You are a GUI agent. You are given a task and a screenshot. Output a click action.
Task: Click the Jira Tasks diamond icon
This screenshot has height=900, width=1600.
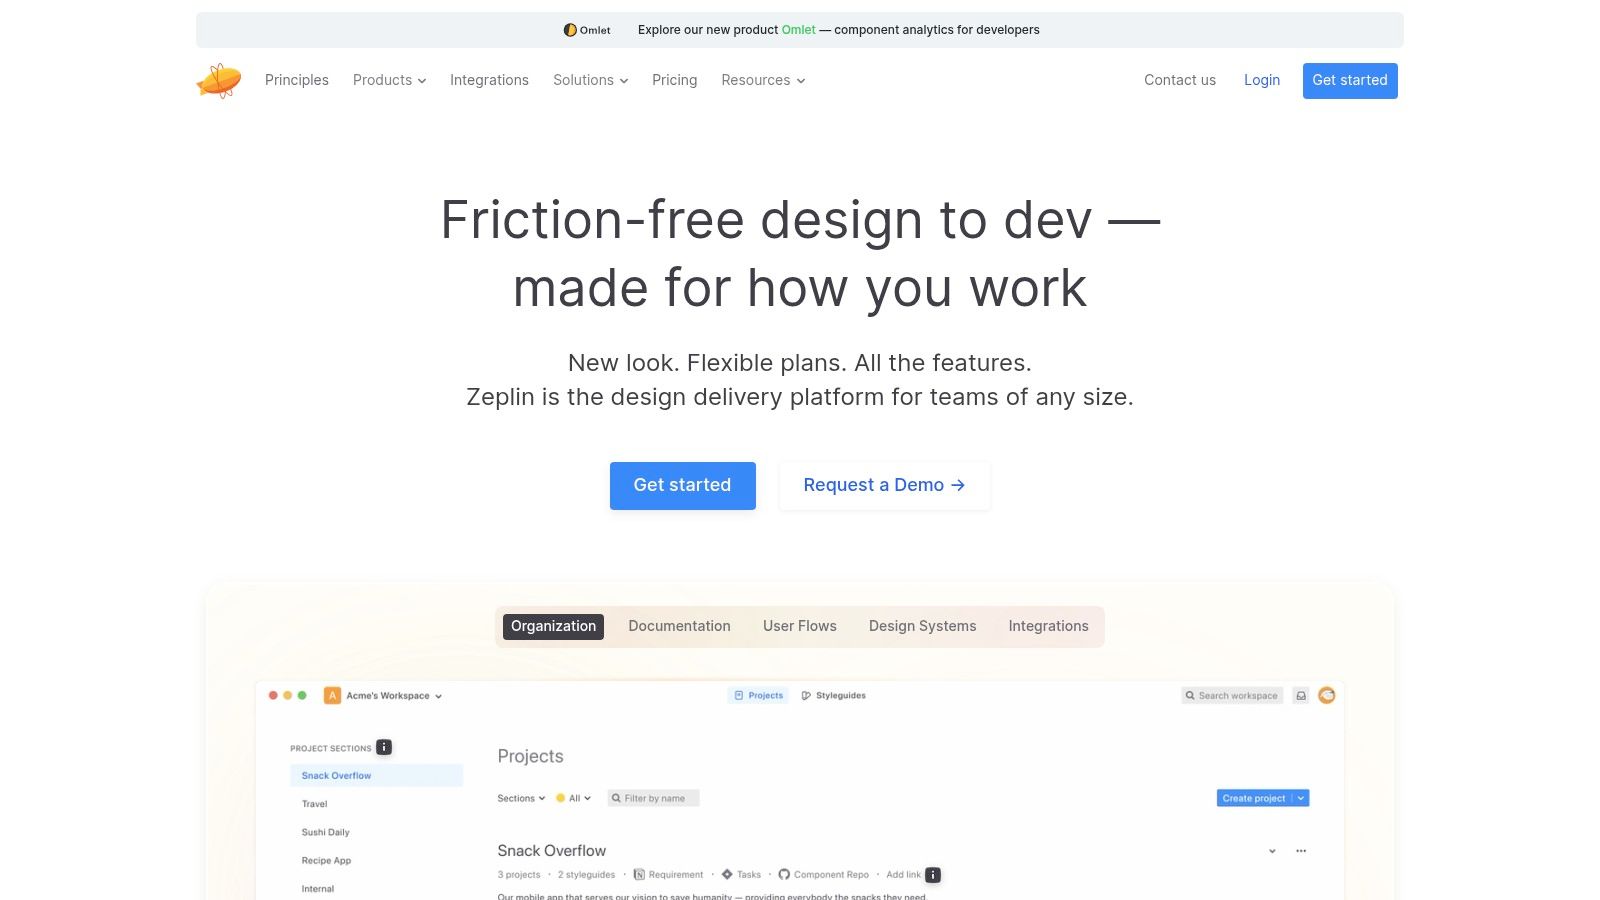(727, 874)
